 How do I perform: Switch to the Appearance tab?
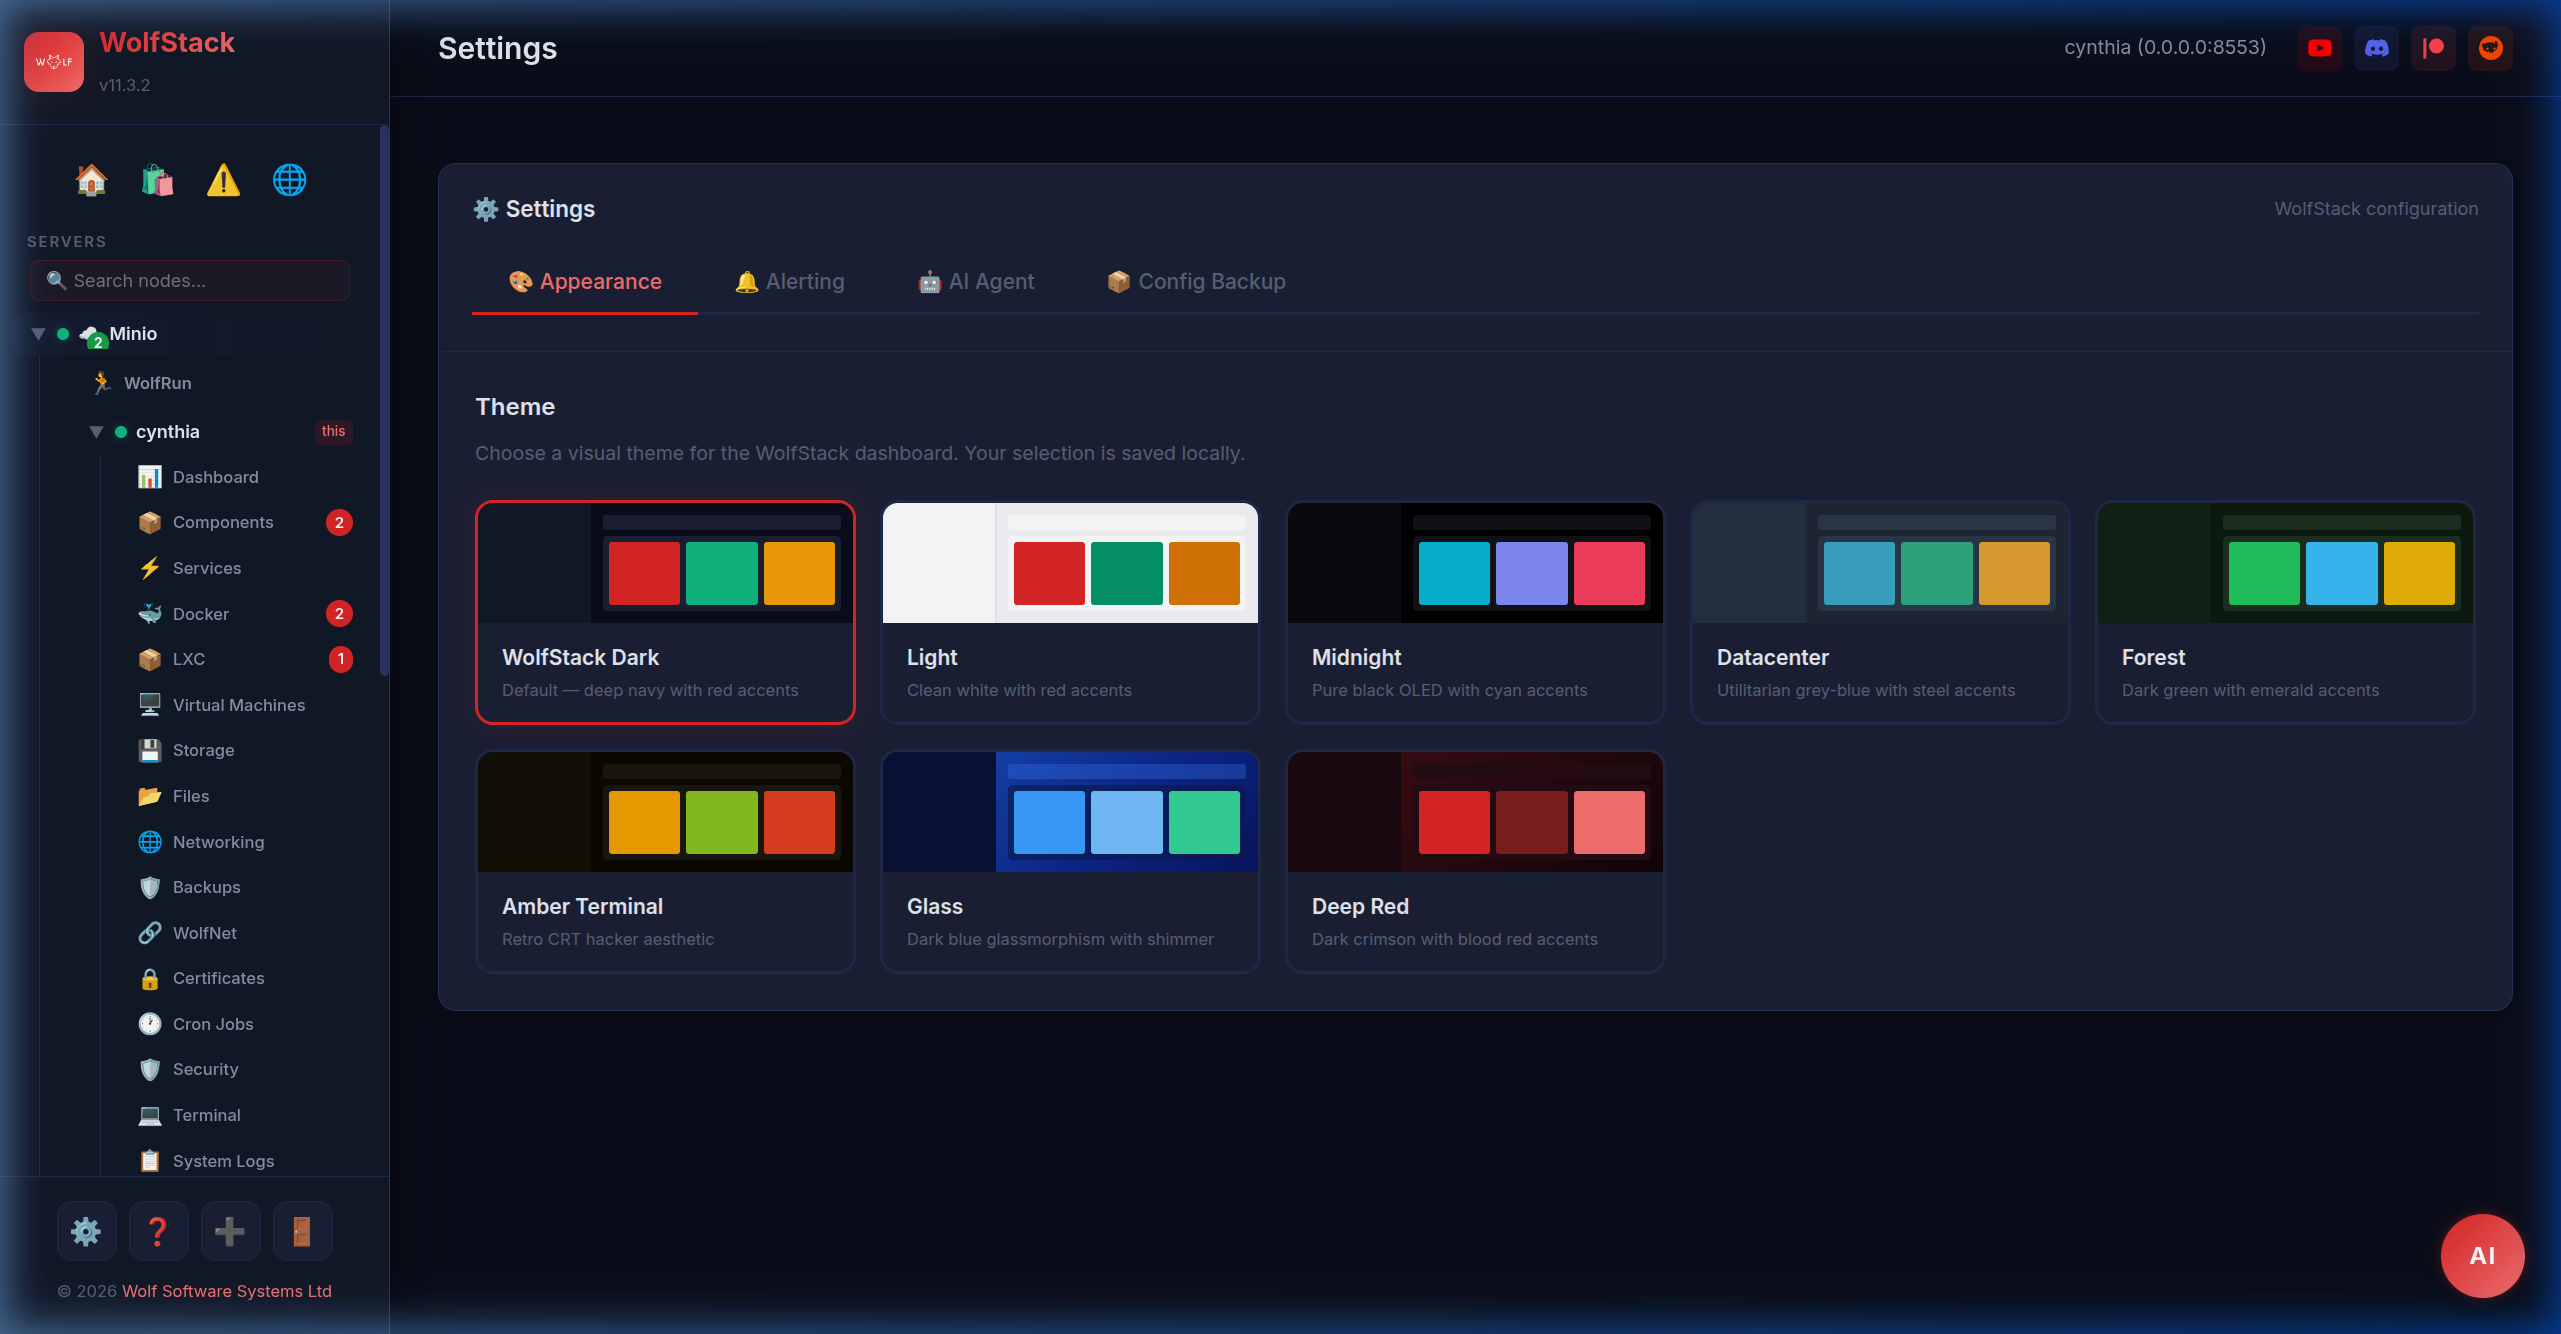coord(585,282)
